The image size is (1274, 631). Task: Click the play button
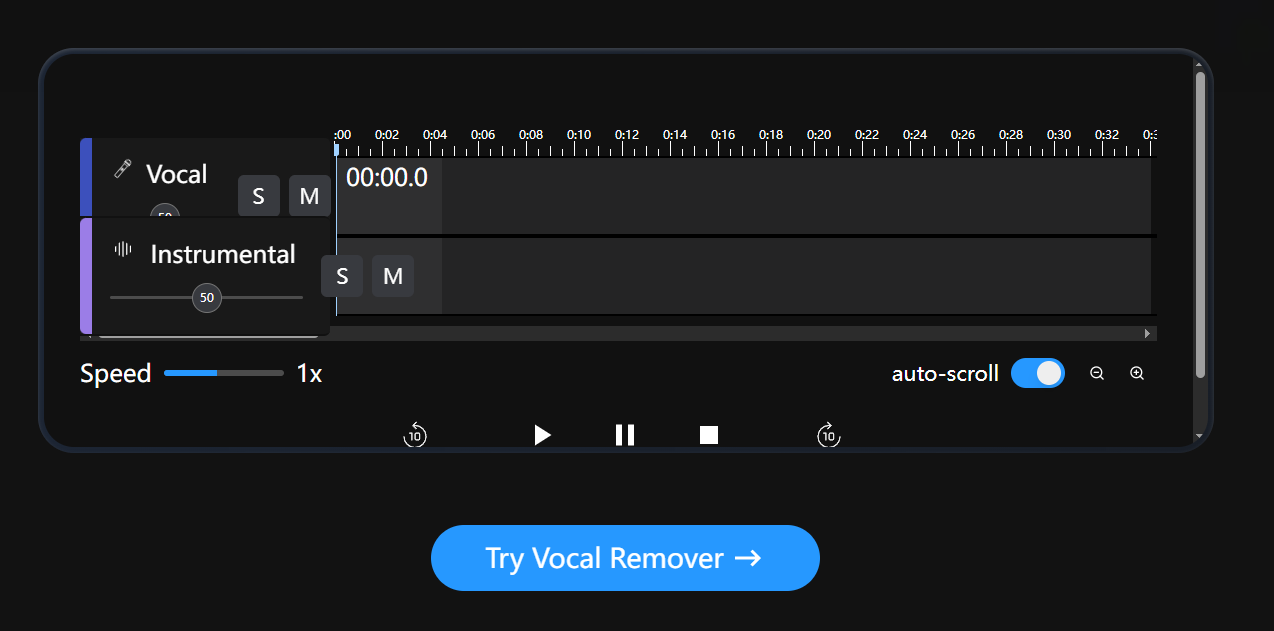542,435
